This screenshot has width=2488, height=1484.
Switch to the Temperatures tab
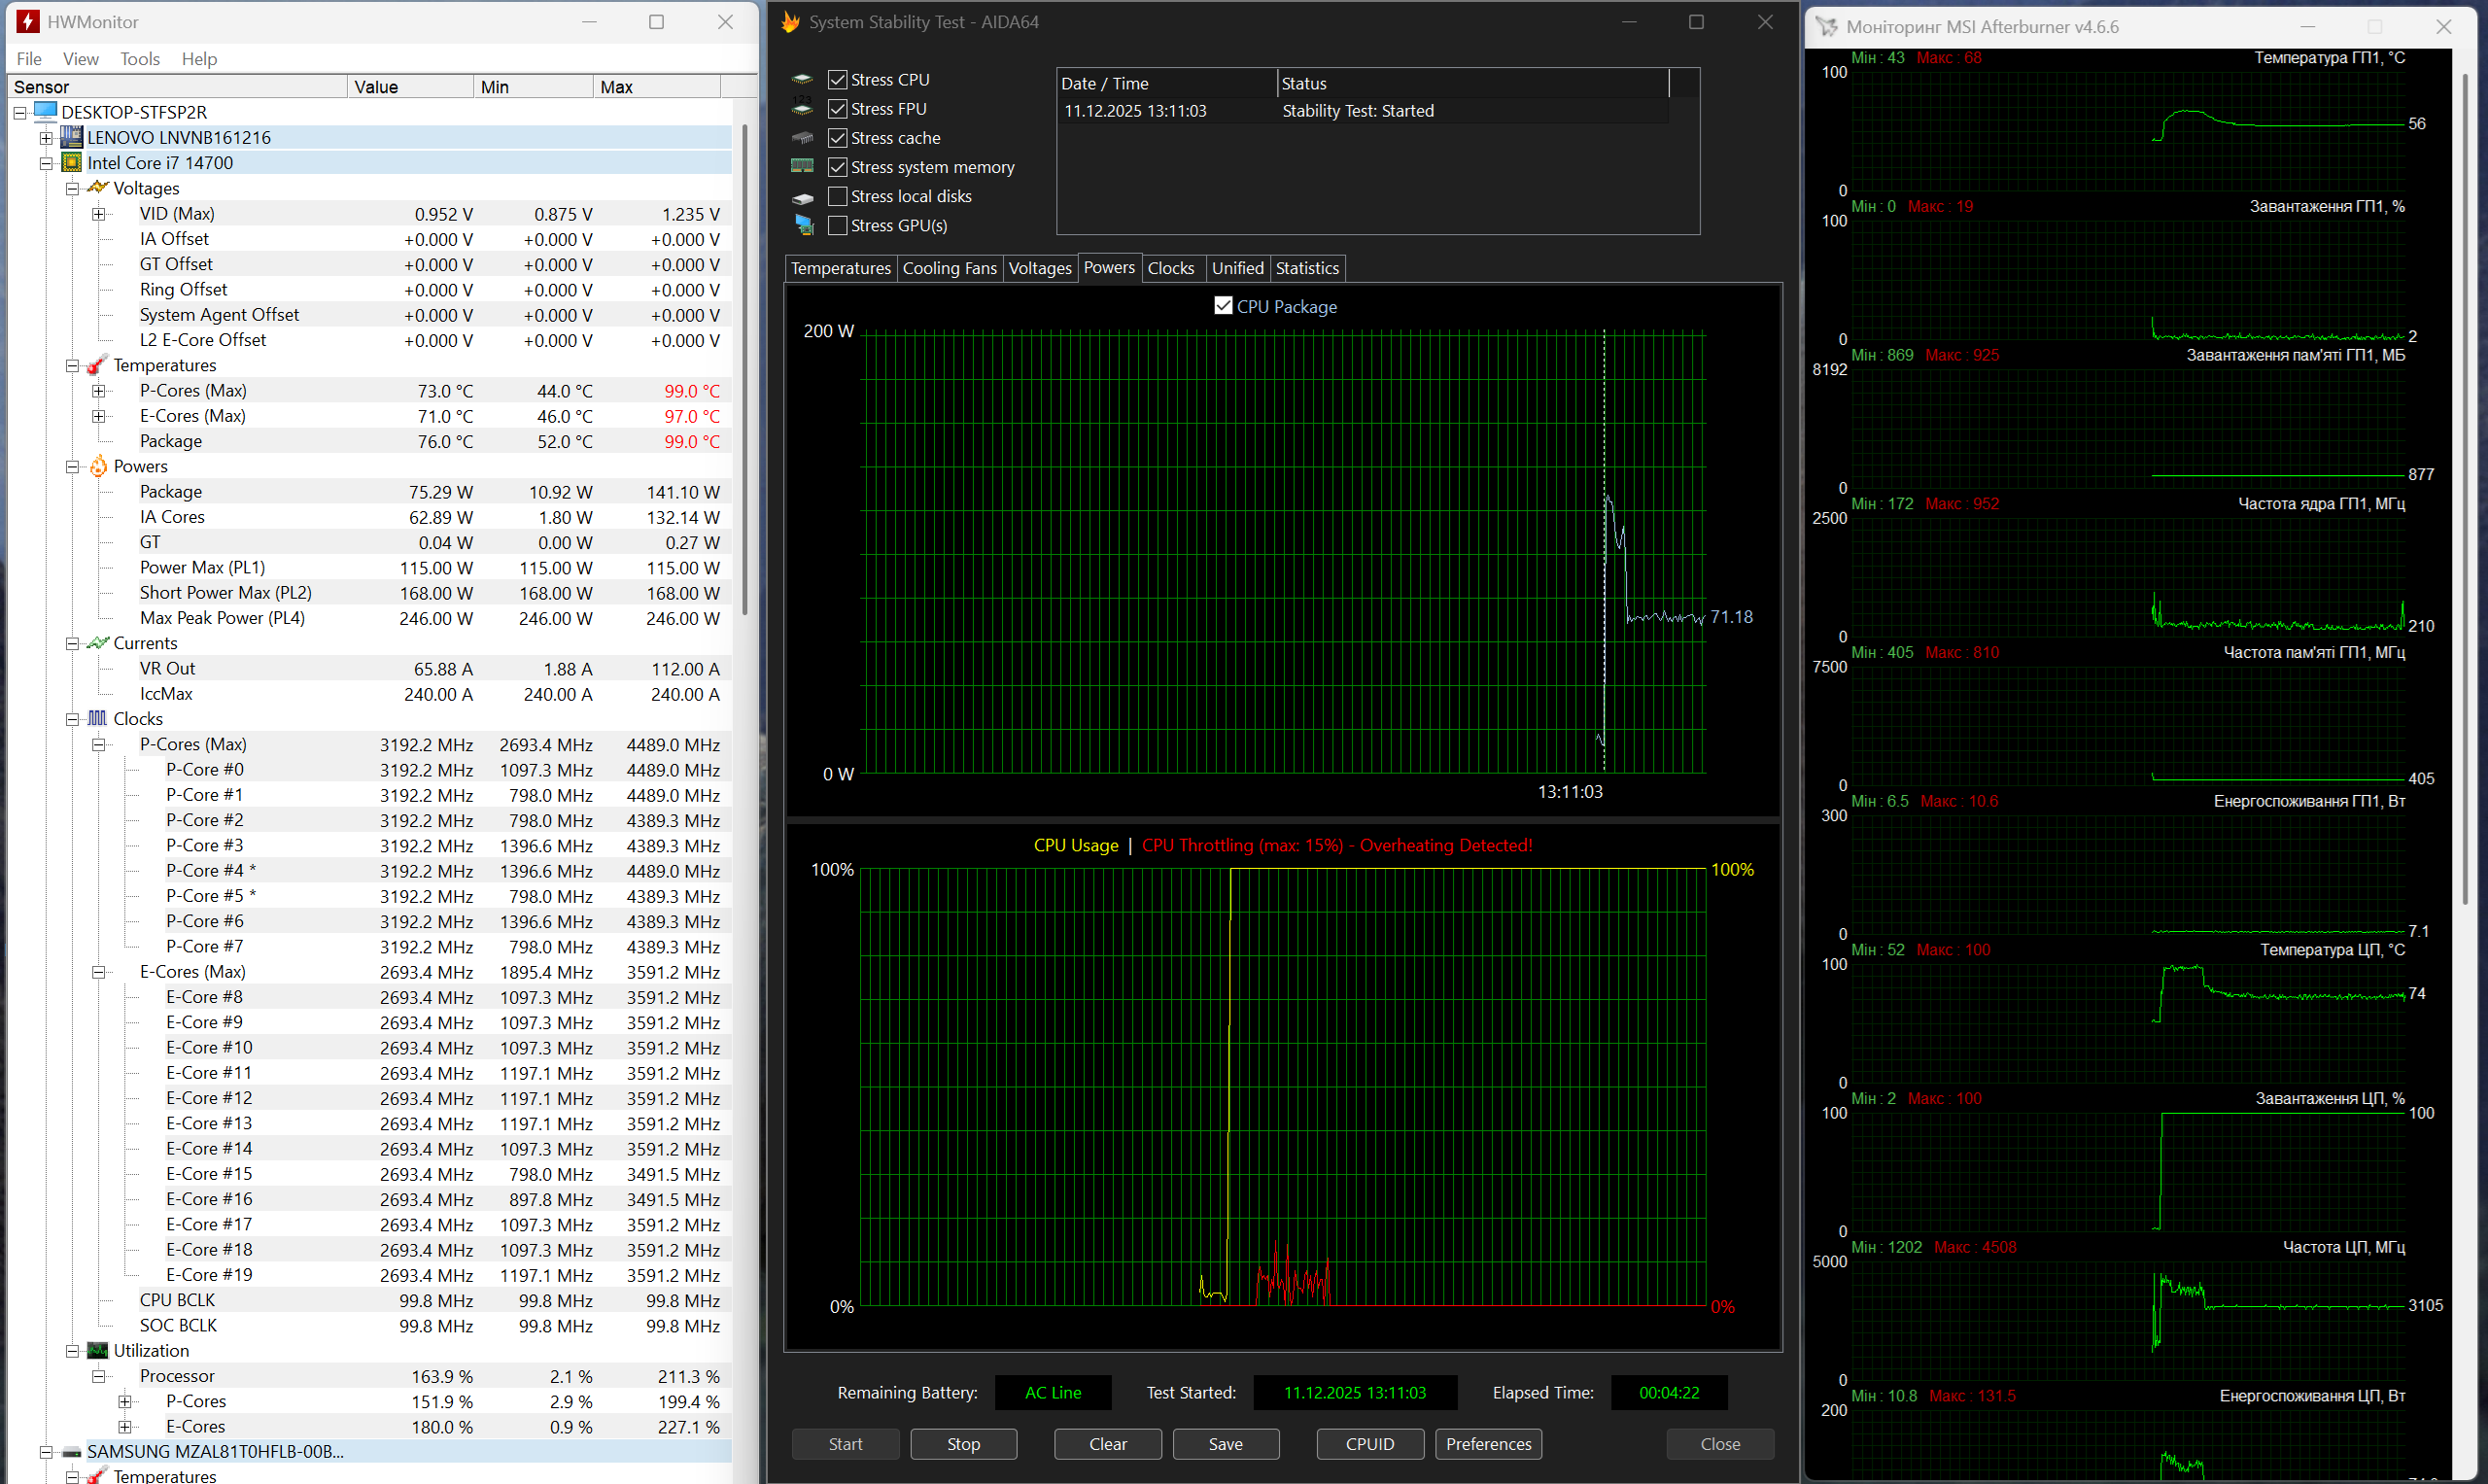point(840,268)
